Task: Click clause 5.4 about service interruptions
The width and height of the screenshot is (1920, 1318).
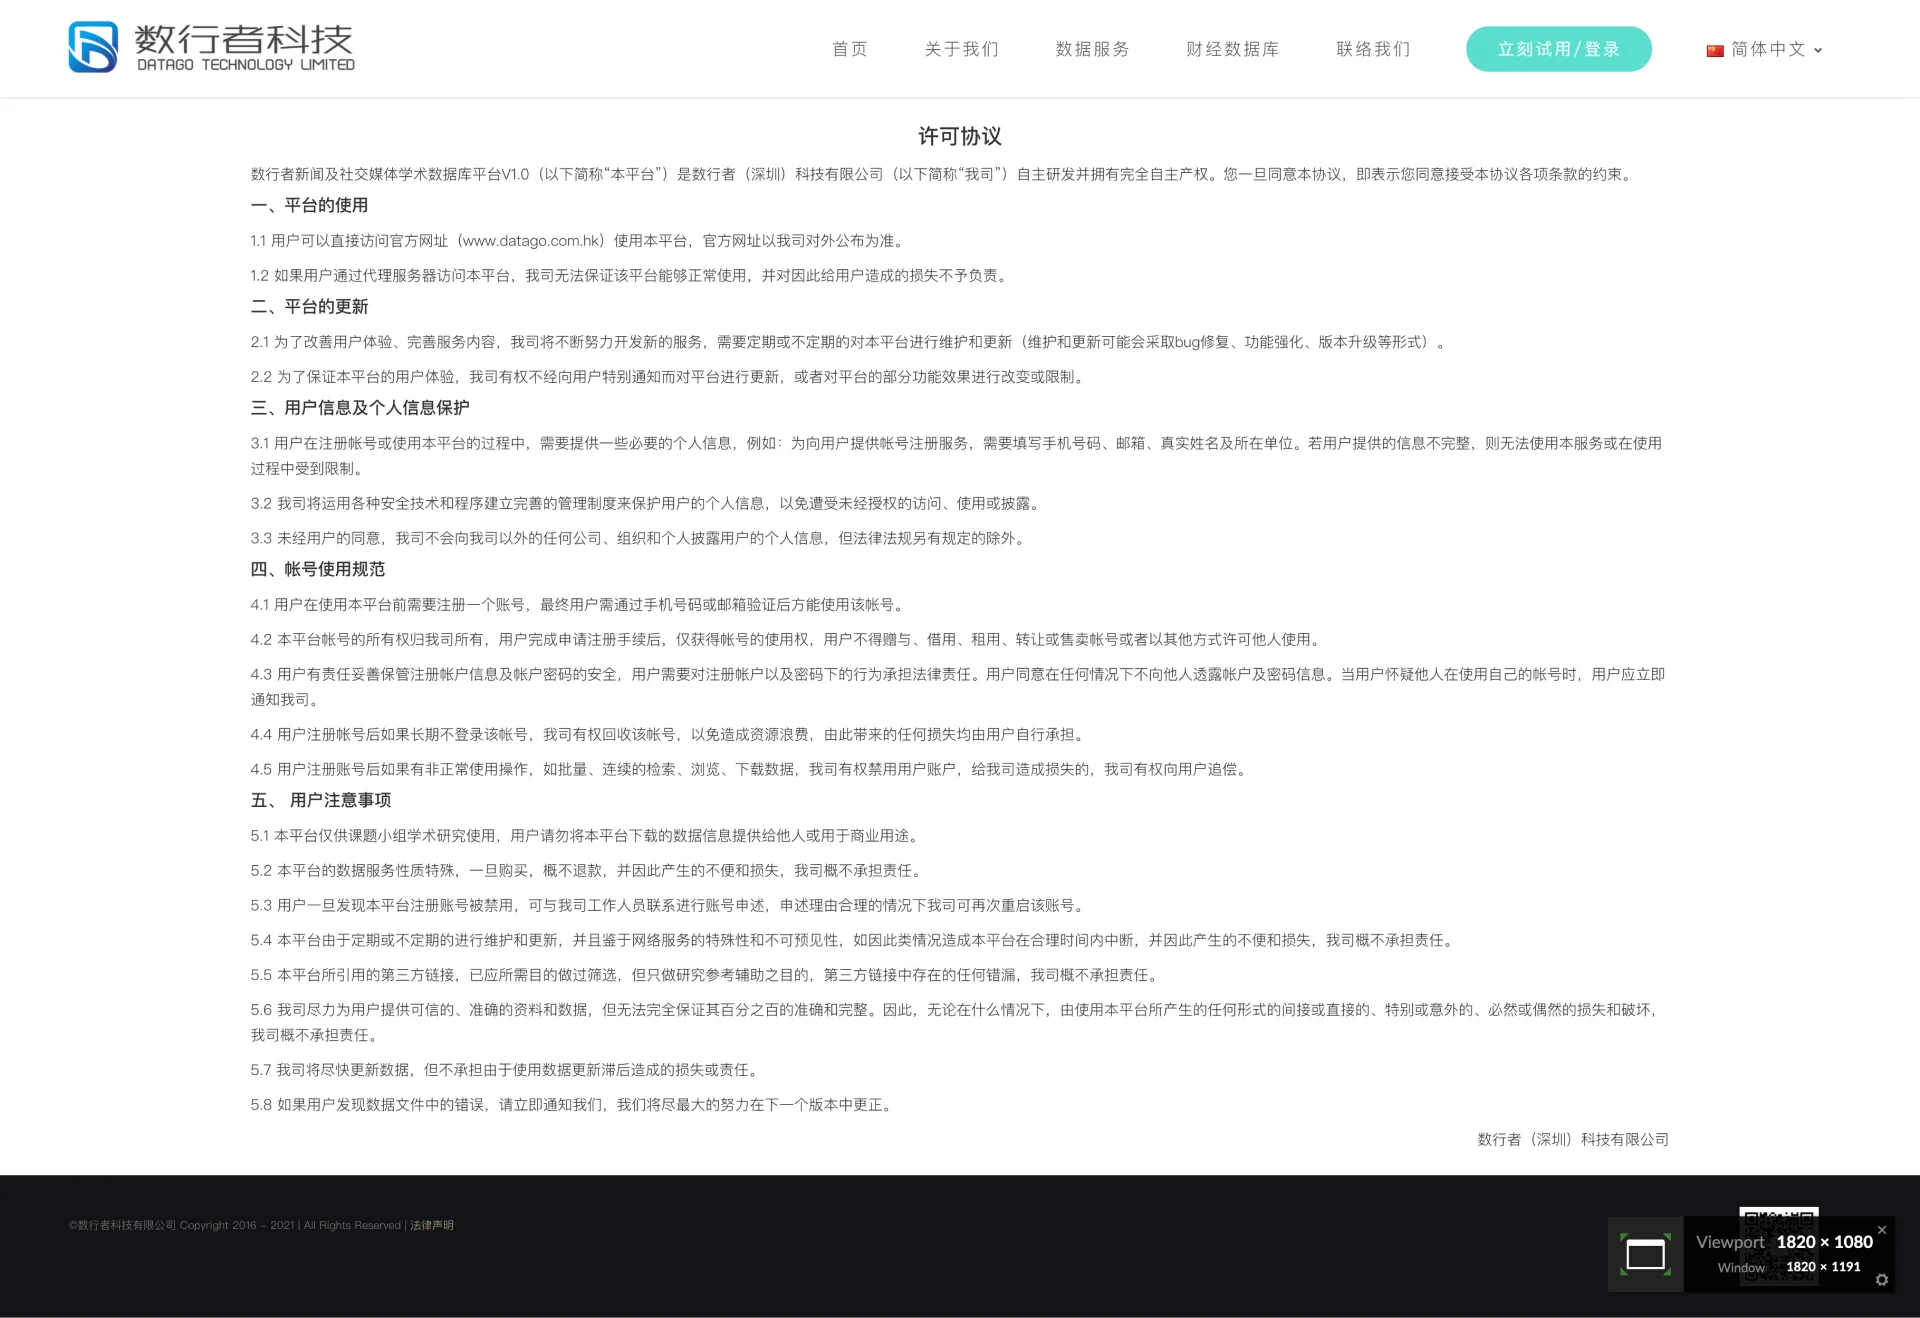Action: (x=854, y=941)
